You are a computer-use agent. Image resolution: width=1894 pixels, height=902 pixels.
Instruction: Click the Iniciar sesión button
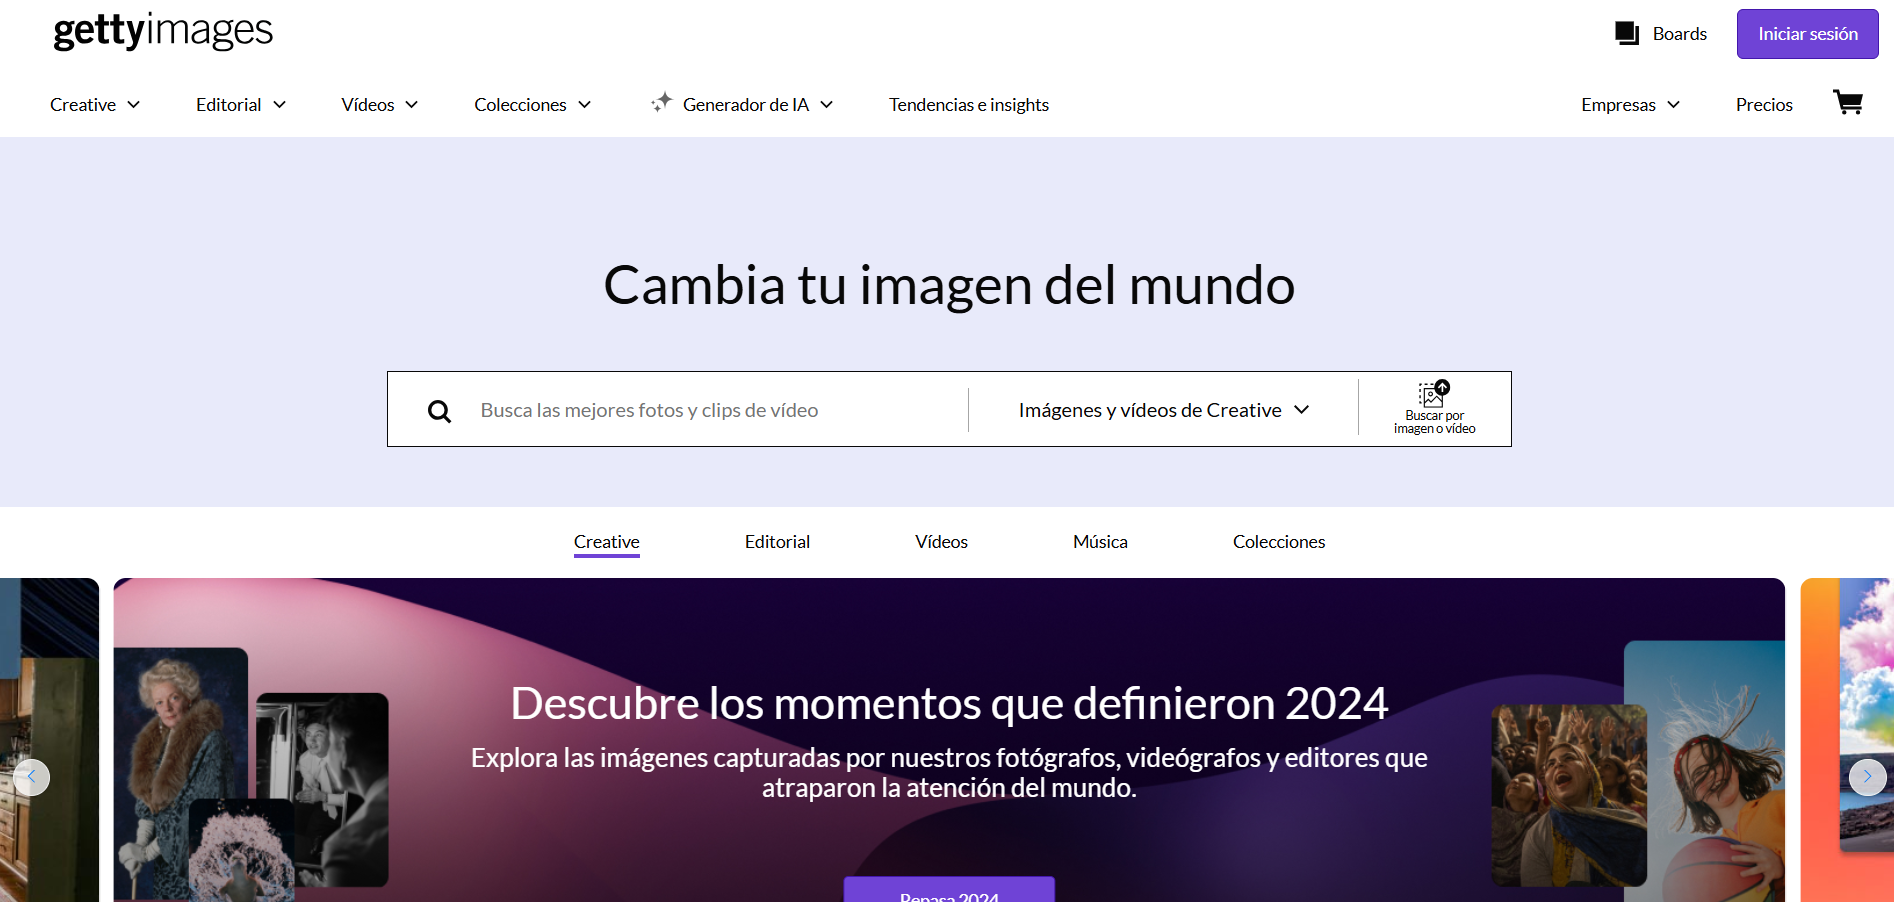[x=1807, y=34]
